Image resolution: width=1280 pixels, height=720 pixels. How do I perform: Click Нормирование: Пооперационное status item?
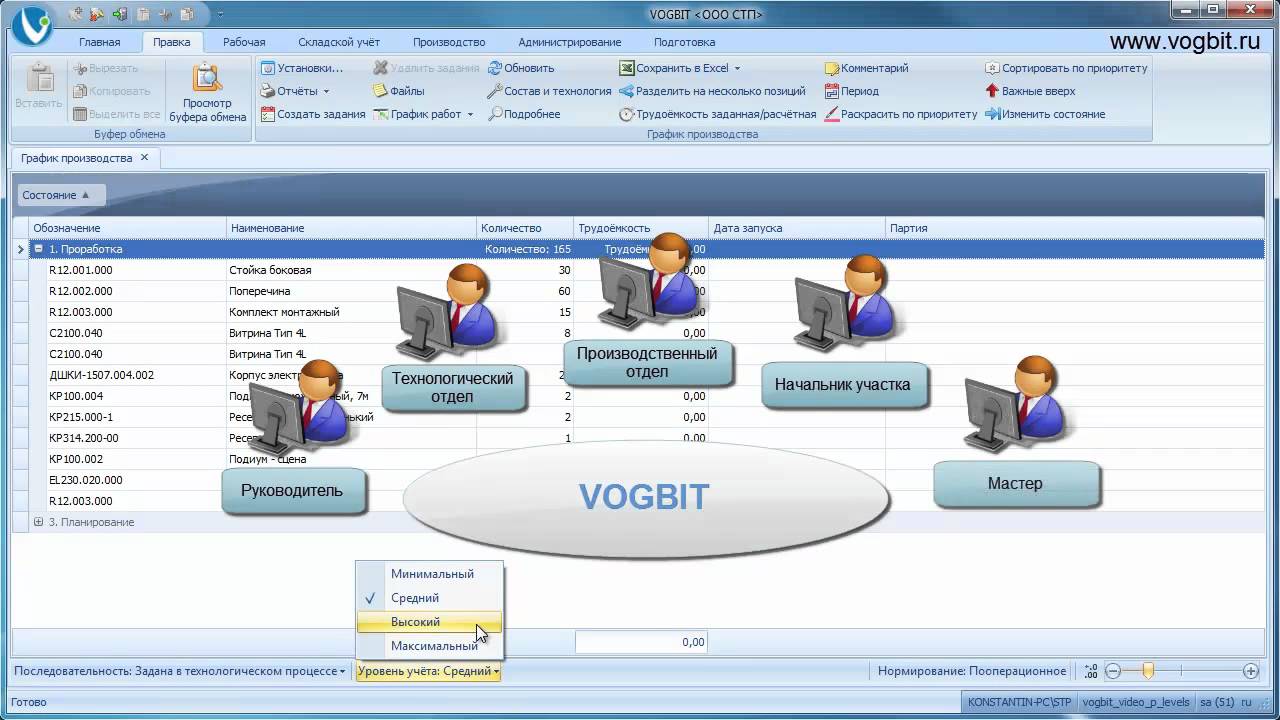point(972,672)
